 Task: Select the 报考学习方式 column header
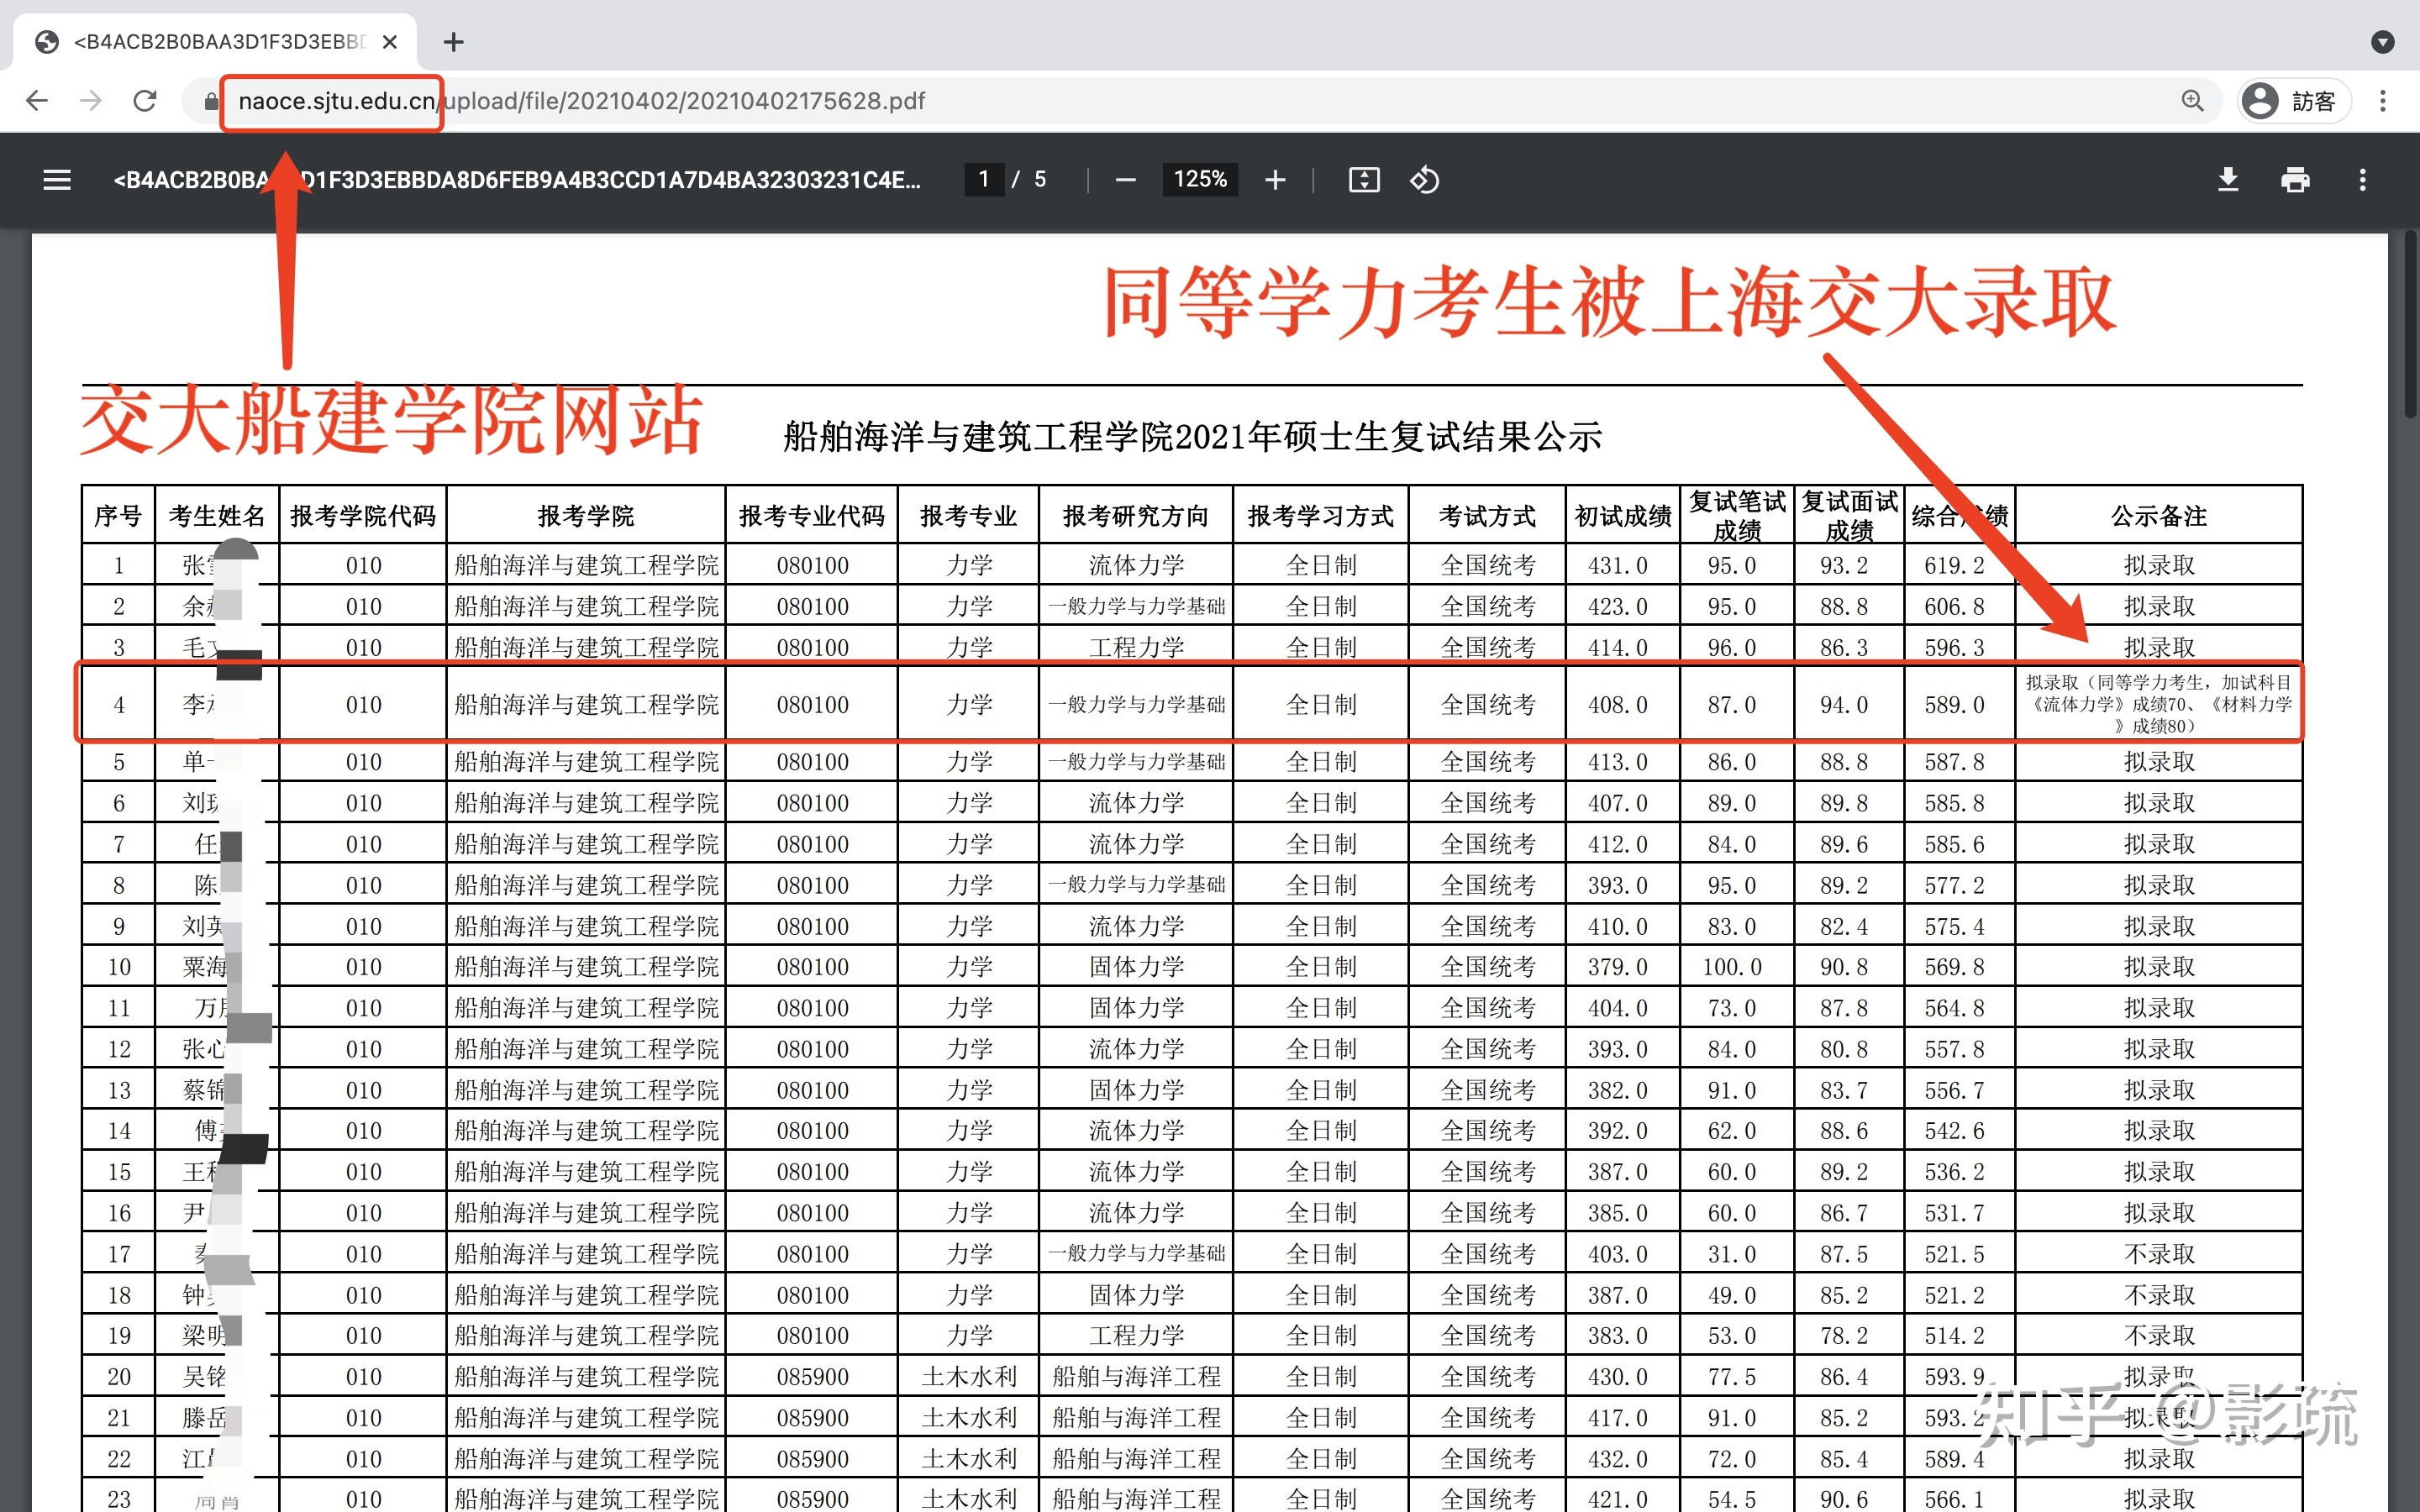point(1321,515)
